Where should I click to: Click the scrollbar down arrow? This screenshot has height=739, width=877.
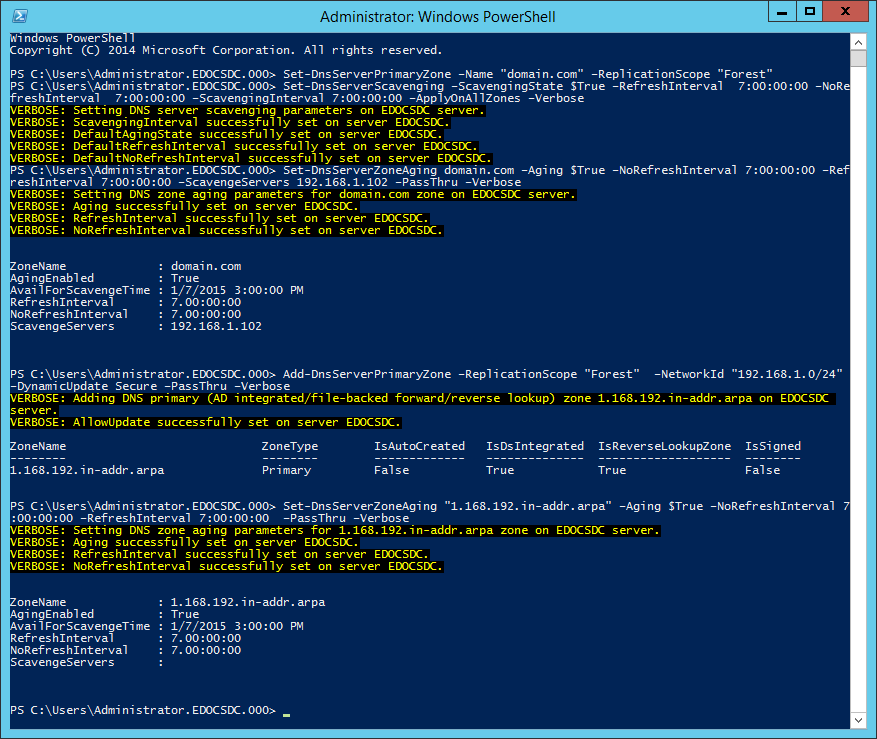coord(859,721)
